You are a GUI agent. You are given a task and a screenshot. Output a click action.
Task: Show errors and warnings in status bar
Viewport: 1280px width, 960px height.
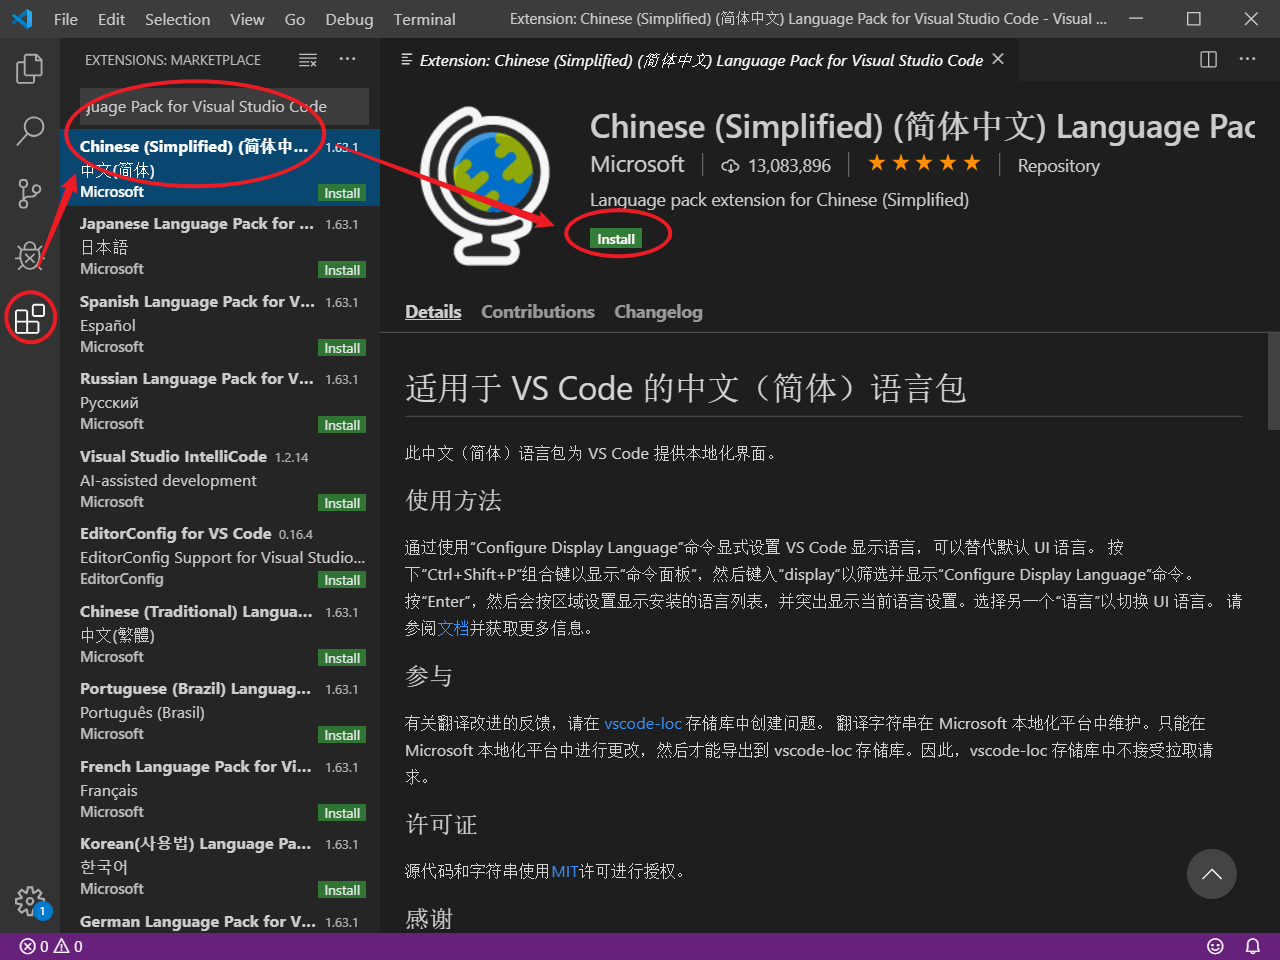51,946
